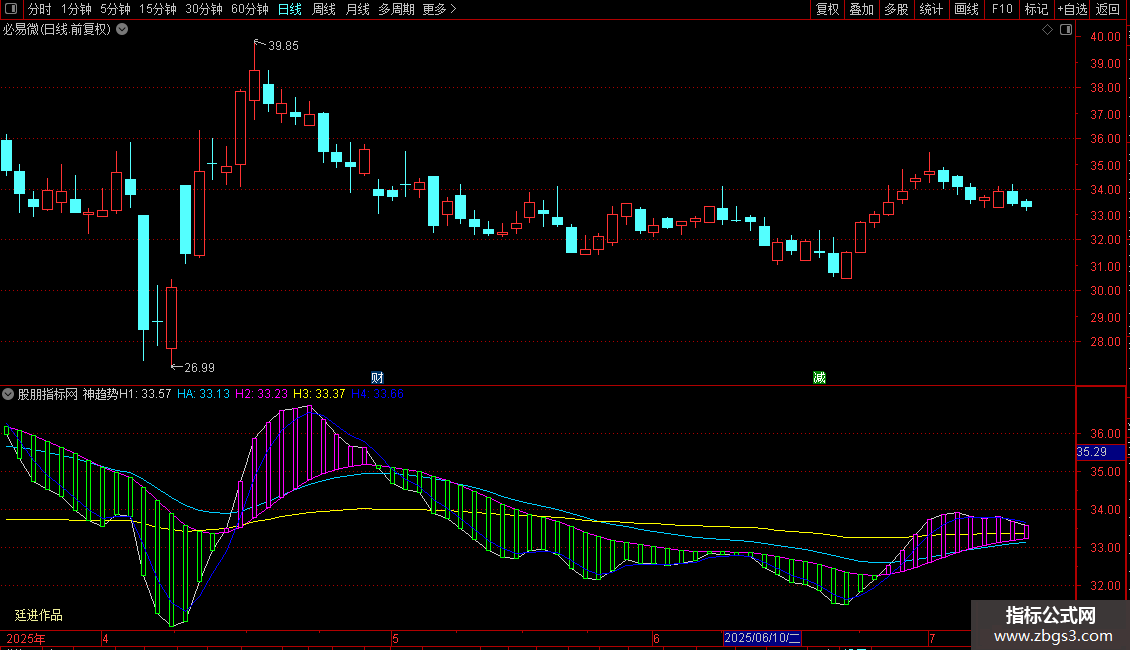Click the 35.29 price cursor label
The width and height of the screenshot is (1130, 650).
tap(1100, 452)
